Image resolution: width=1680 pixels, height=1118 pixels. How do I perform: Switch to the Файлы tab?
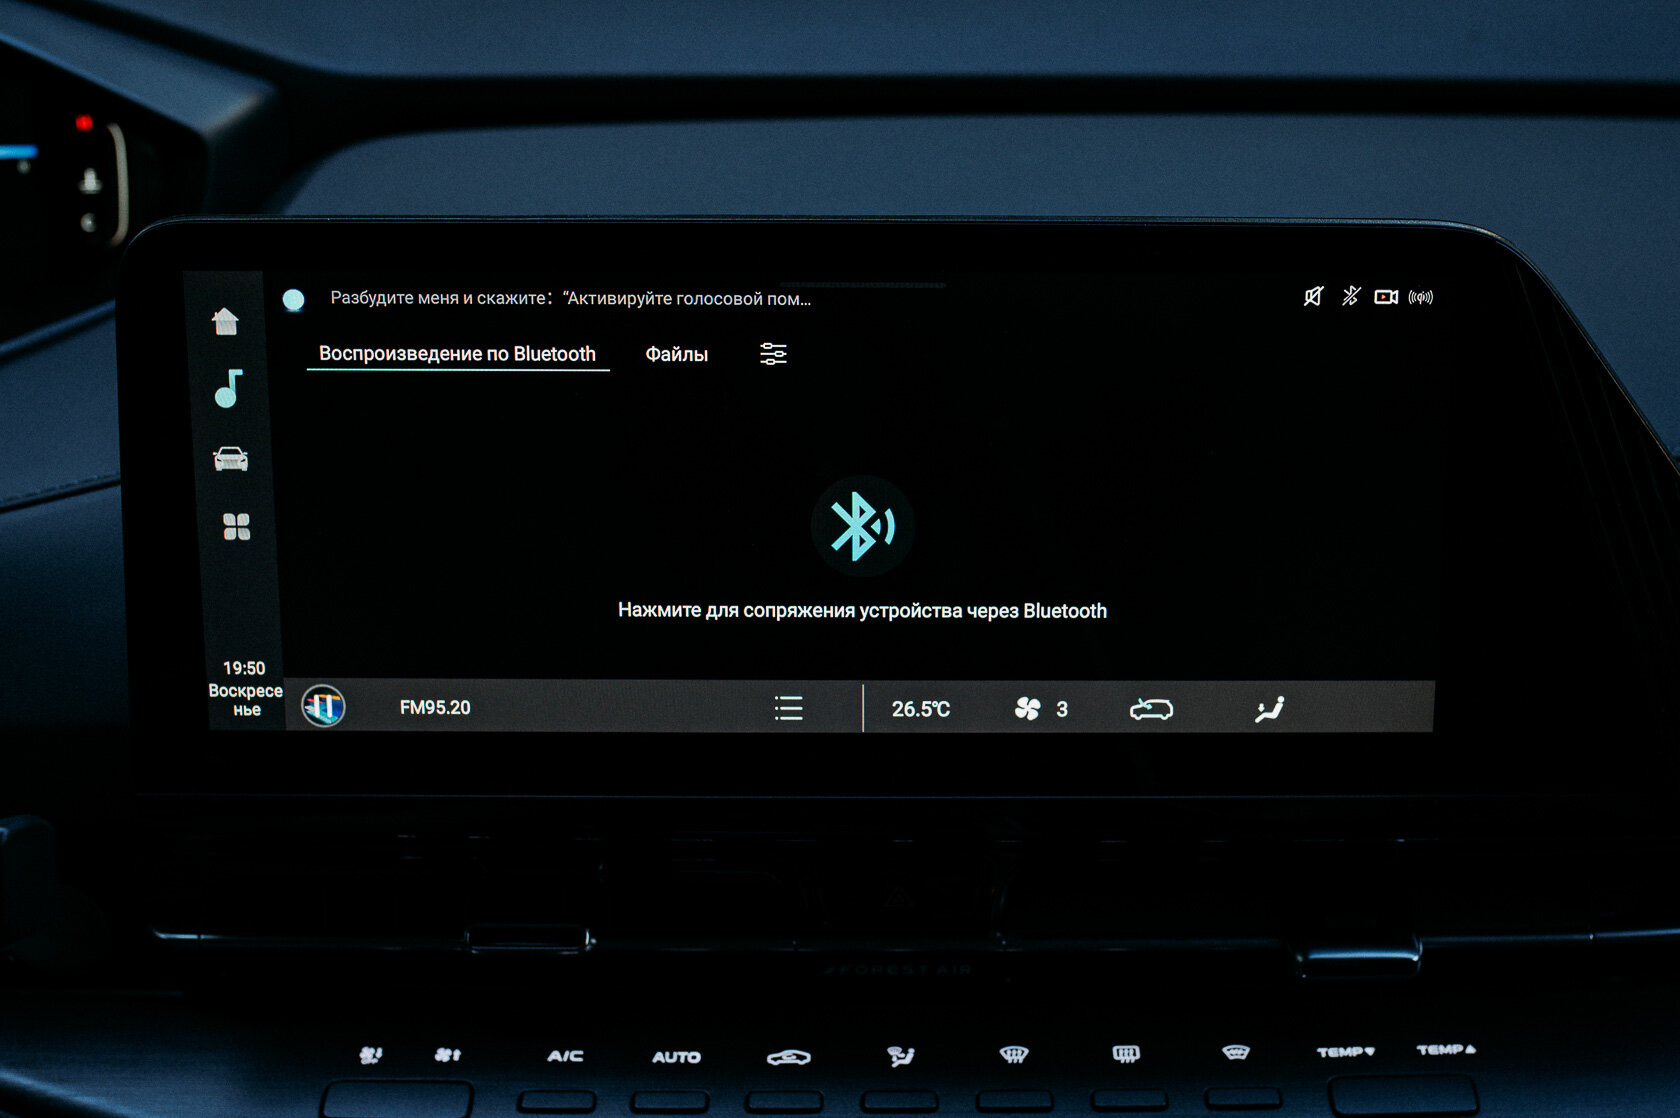[676, 354]
